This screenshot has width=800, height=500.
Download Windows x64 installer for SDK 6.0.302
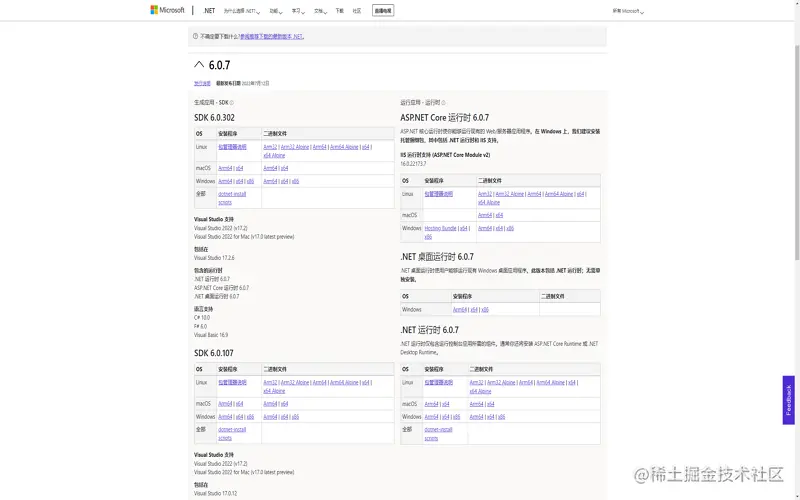pyautogui.click(x=239, y=181)
